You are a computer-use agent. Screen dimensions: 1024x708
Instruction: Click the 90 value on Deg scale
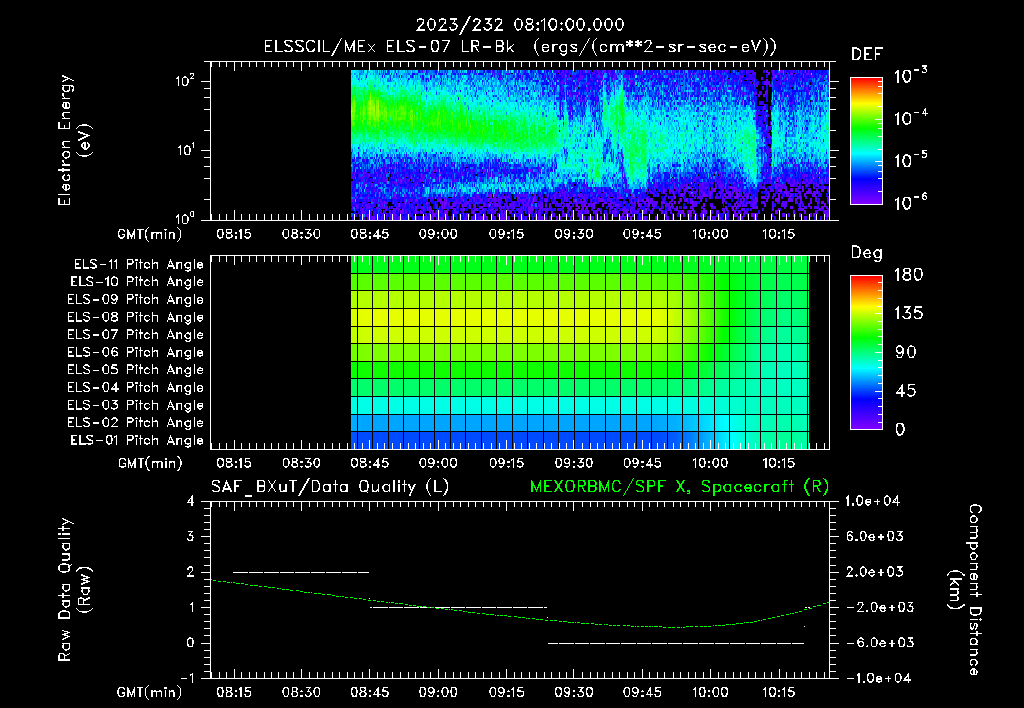point(906,352)
